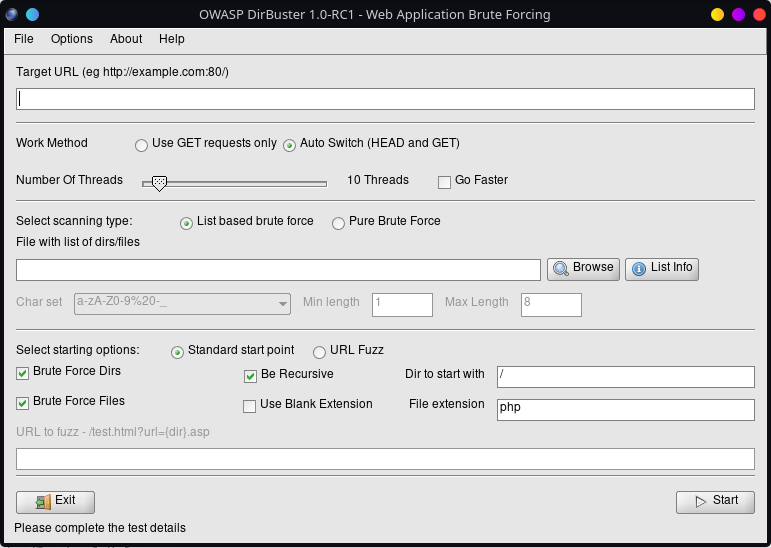
Task: Enable the Go Faster checkbox
Action: (x=445, y=181)
